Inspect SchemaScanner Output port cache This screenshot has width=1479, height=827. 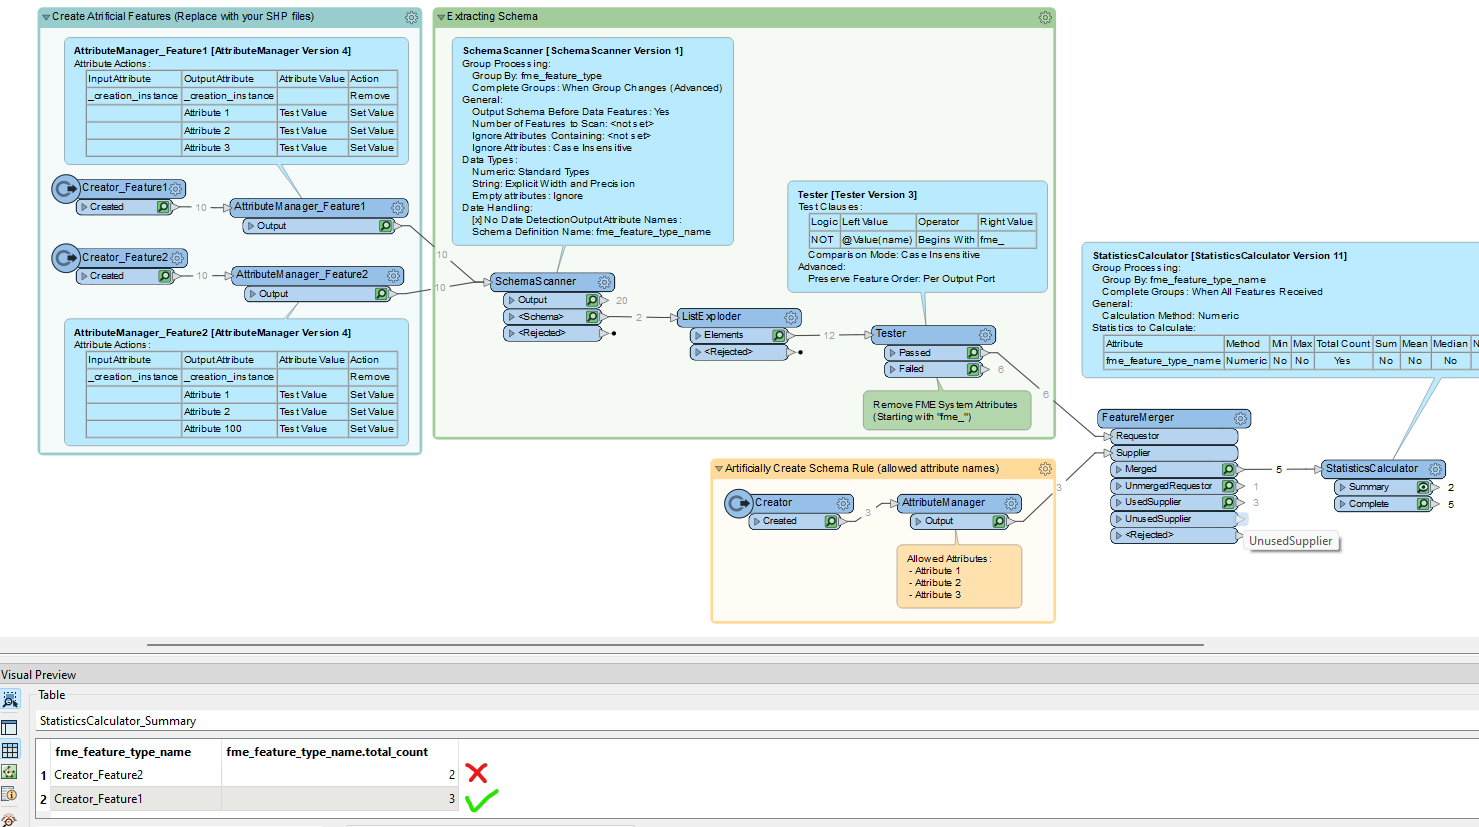592,300
